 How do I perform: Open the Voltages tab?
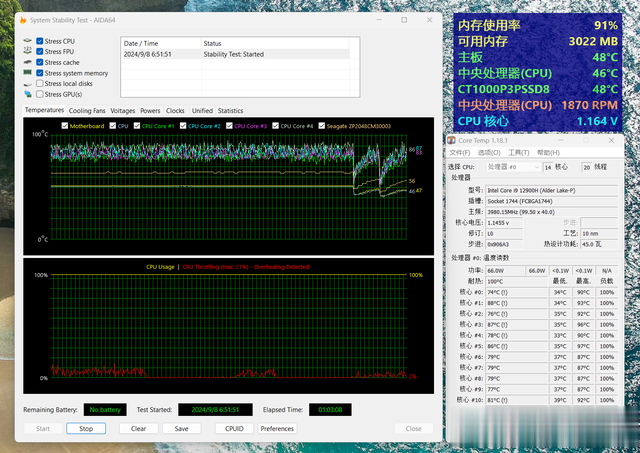(x=122, y=111)
